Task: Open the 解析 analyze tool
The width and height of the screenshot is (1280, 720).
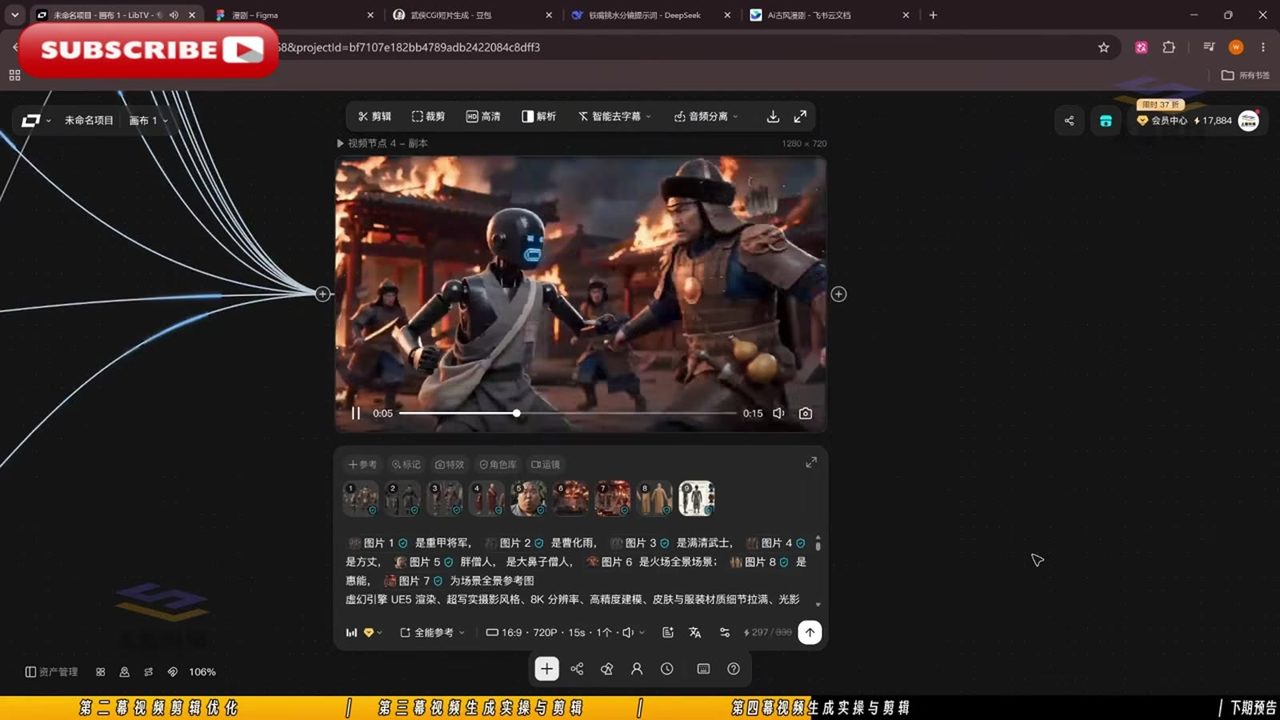Action: point(539,116)
